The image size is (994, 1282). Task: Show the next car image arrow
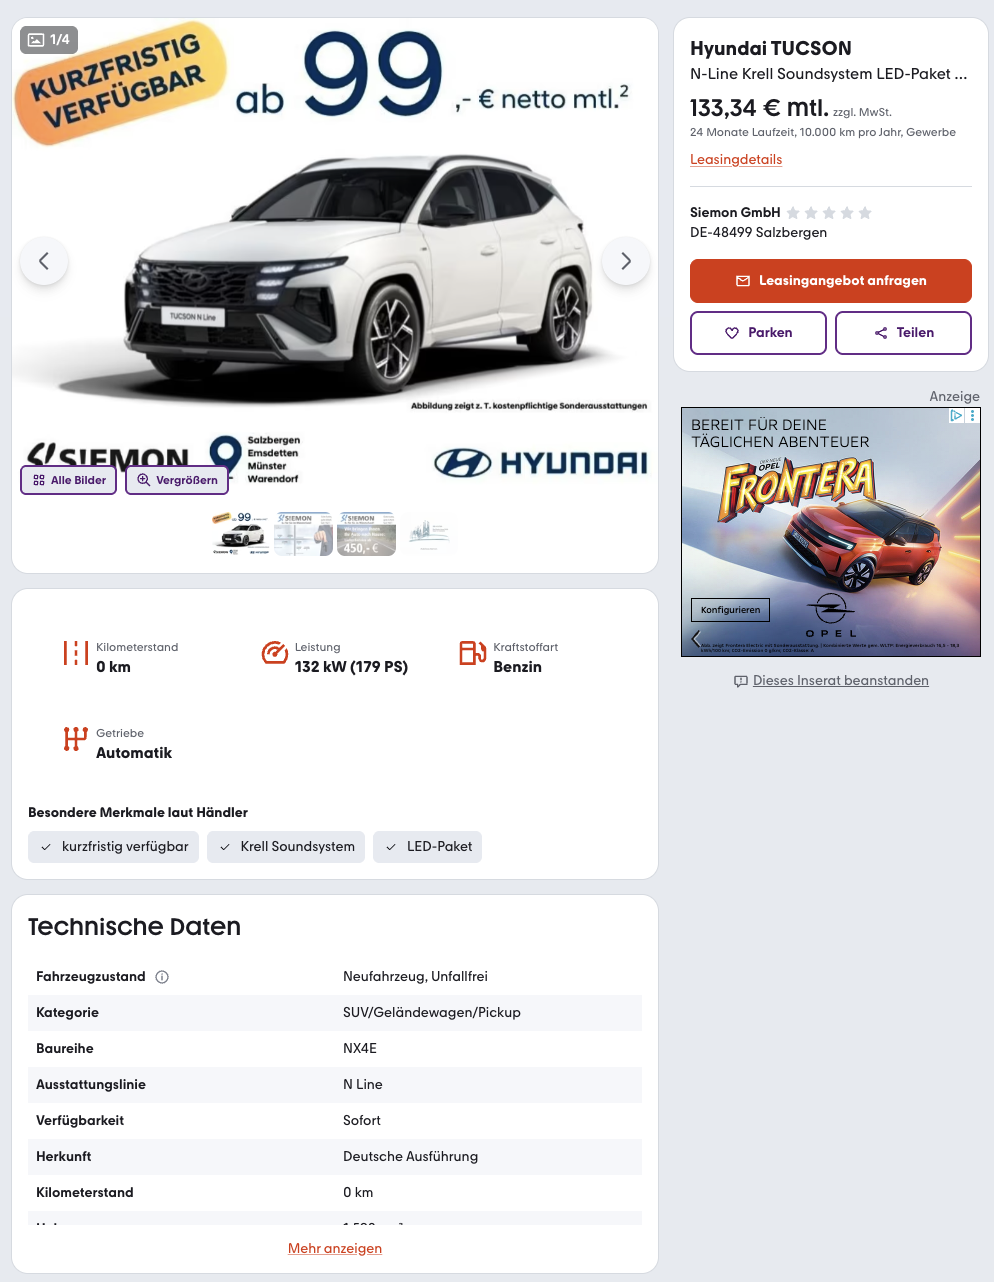click(x=626, y=261)
